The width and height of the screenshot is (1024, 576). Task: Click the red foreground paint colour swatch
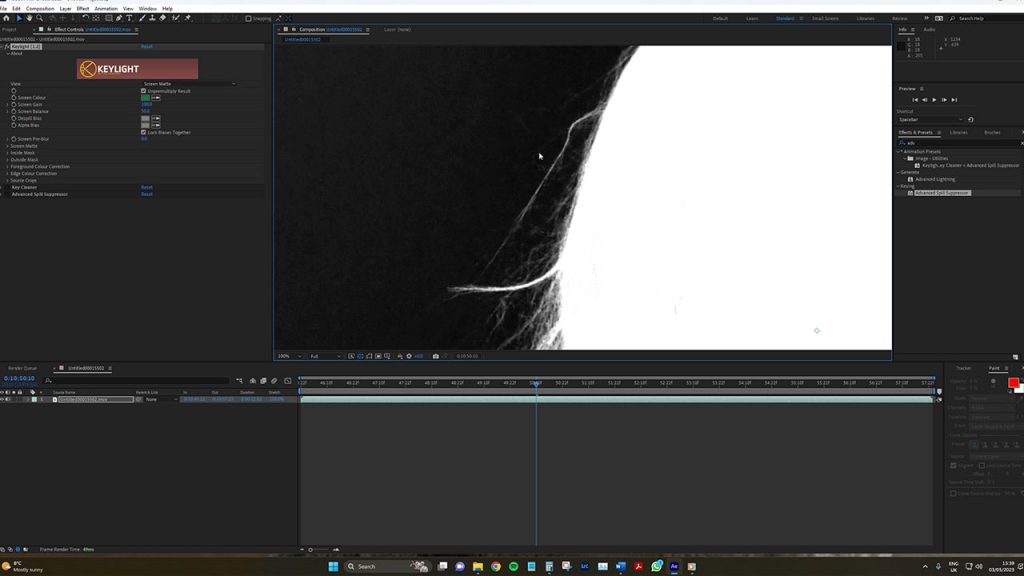[x=1013, y=383]
